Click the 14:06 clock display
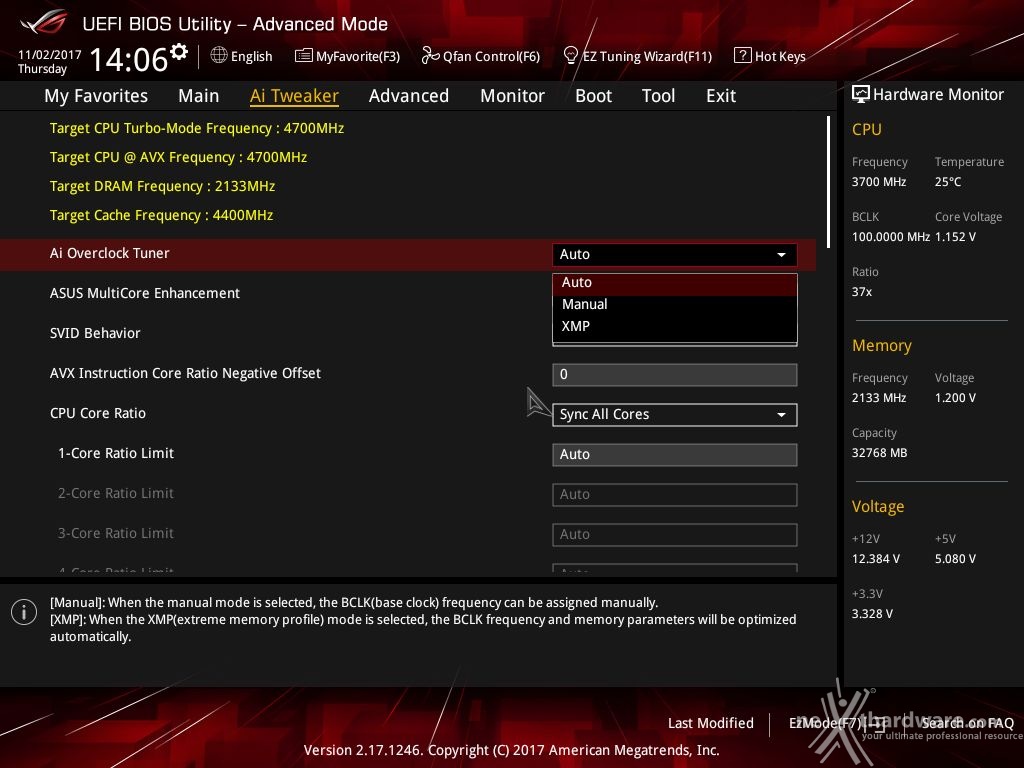The image size is (1024, 768). 129,60
